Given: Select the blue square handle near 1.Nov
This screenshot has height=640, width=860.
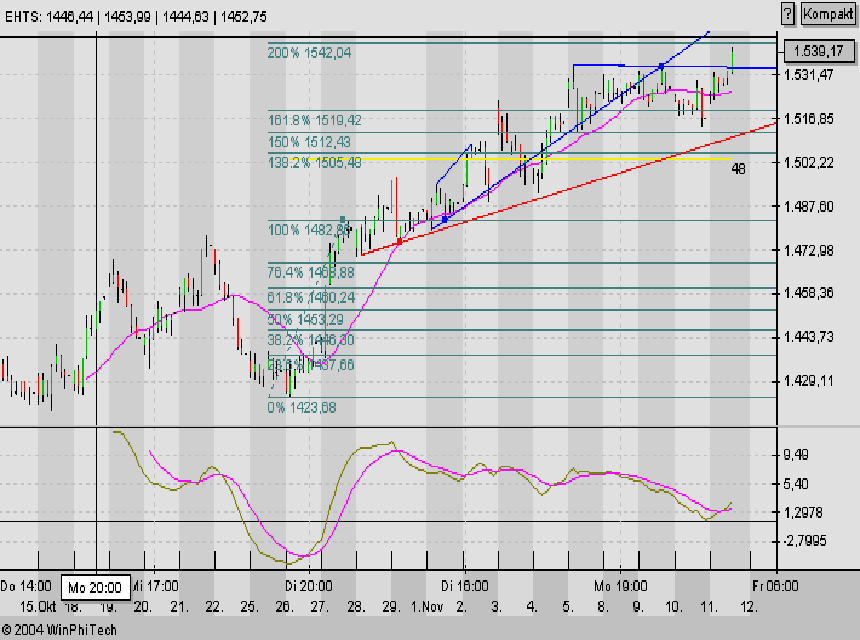Looking at the screenshot, I should tap(444, 218).
